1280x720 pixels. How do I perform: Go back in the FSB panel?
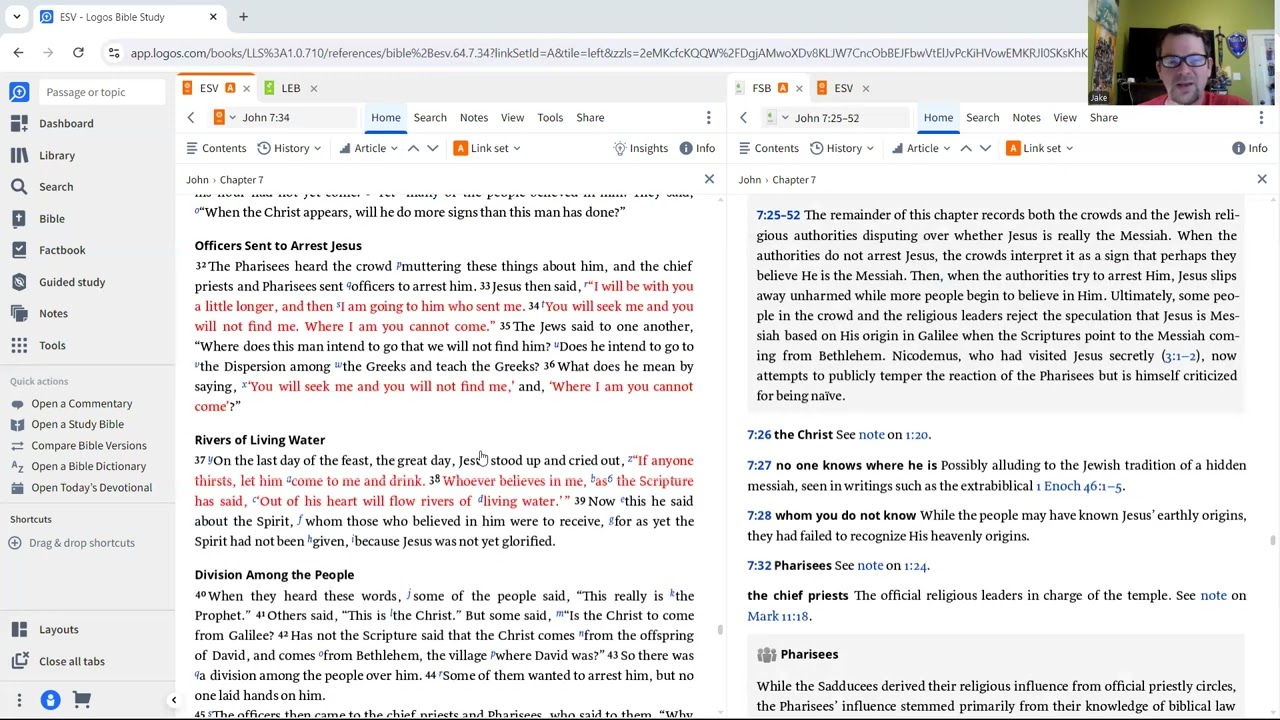point(743,118)
